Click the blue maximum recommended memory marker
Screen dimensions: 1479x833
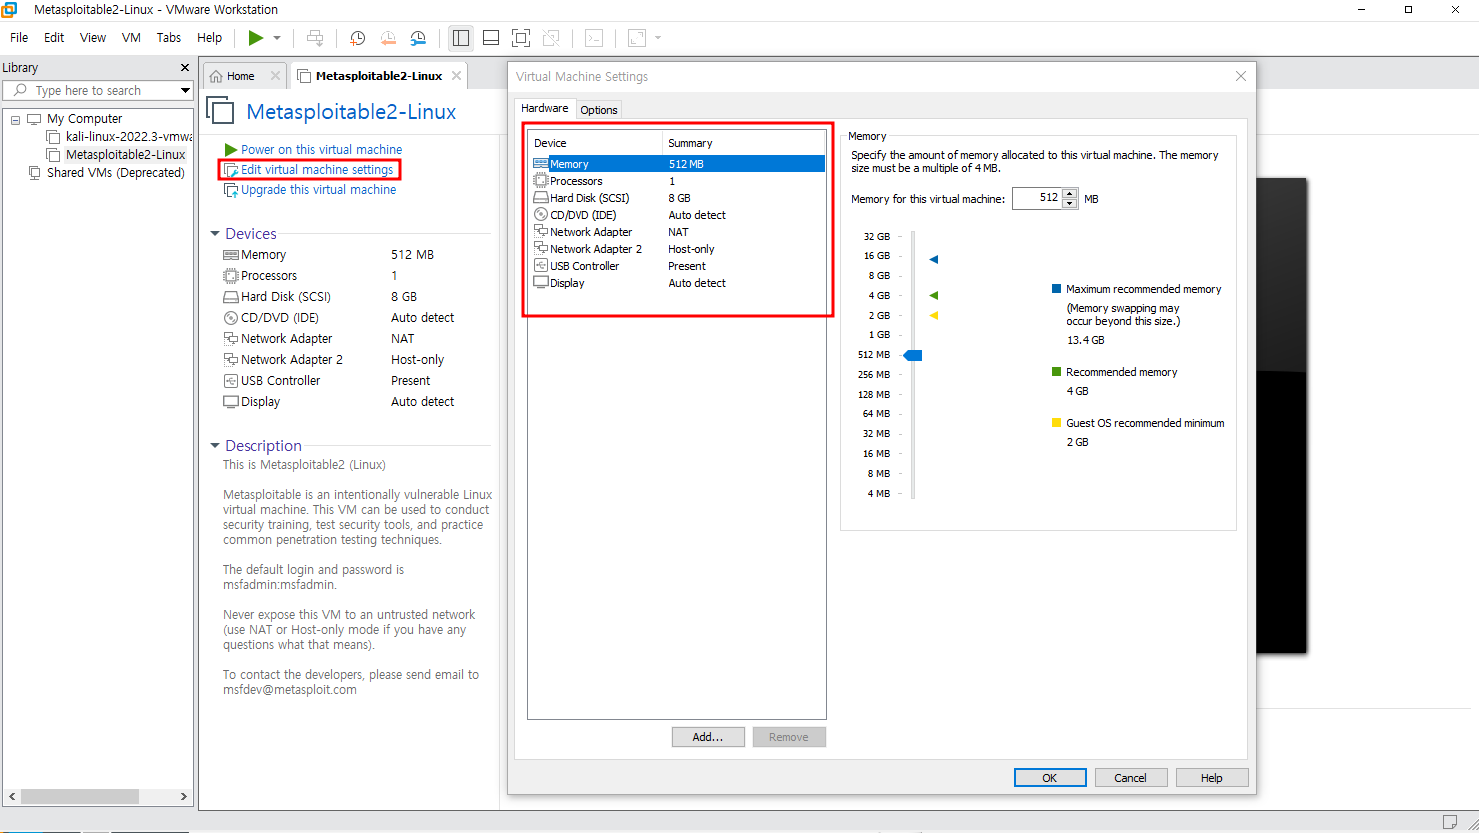(934, 259)
